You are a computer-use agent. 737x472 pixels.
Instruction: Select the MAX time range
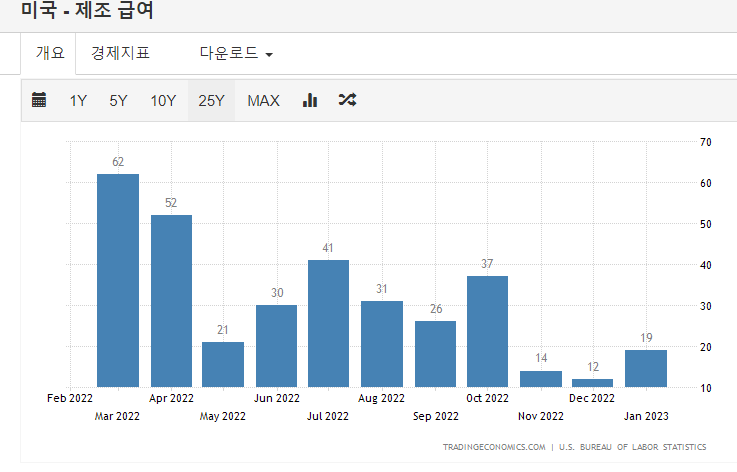(263, 101)
